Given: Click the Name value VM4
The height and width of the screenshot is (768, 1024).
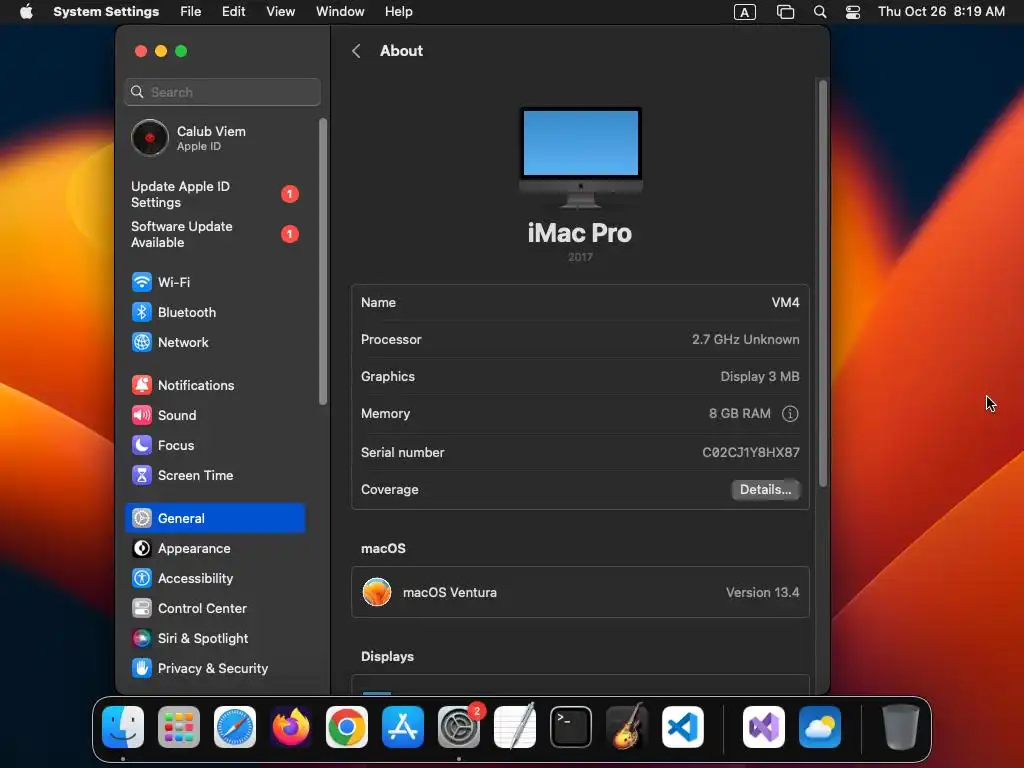Looking at the screenshot, I should tap(785, 302).
